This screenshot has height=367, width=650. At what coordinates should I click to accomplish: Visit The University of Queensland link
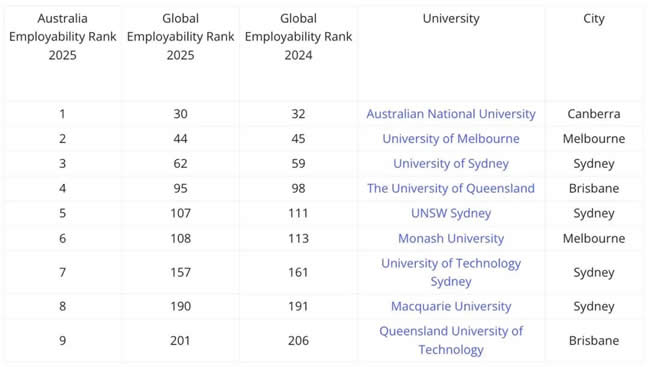pos(451,188)
